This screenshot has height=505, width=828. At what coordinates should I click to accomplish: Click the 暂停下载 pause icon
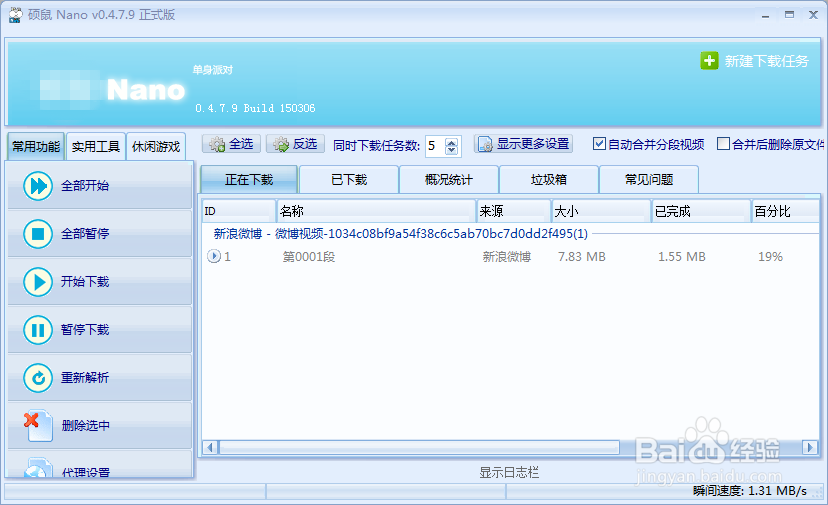38,330
